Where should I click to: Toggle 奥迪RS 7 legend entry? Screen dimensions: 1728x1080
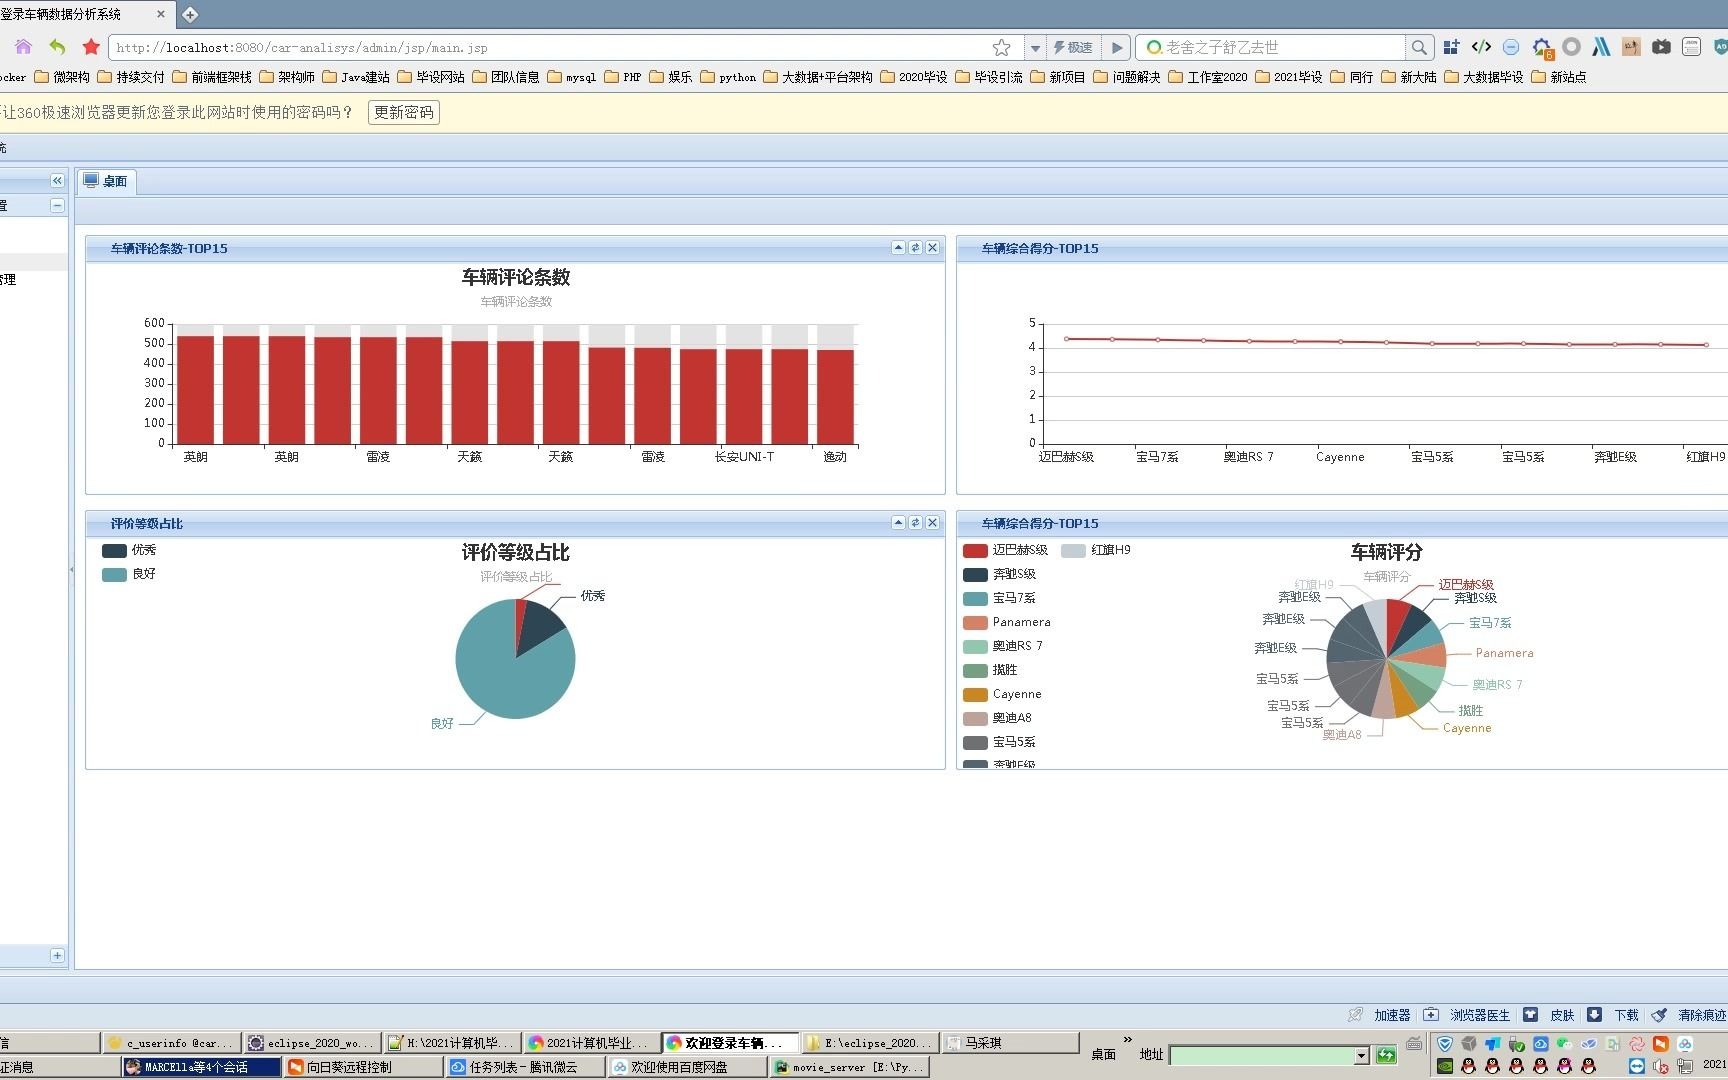click(x=1002, y=646)
